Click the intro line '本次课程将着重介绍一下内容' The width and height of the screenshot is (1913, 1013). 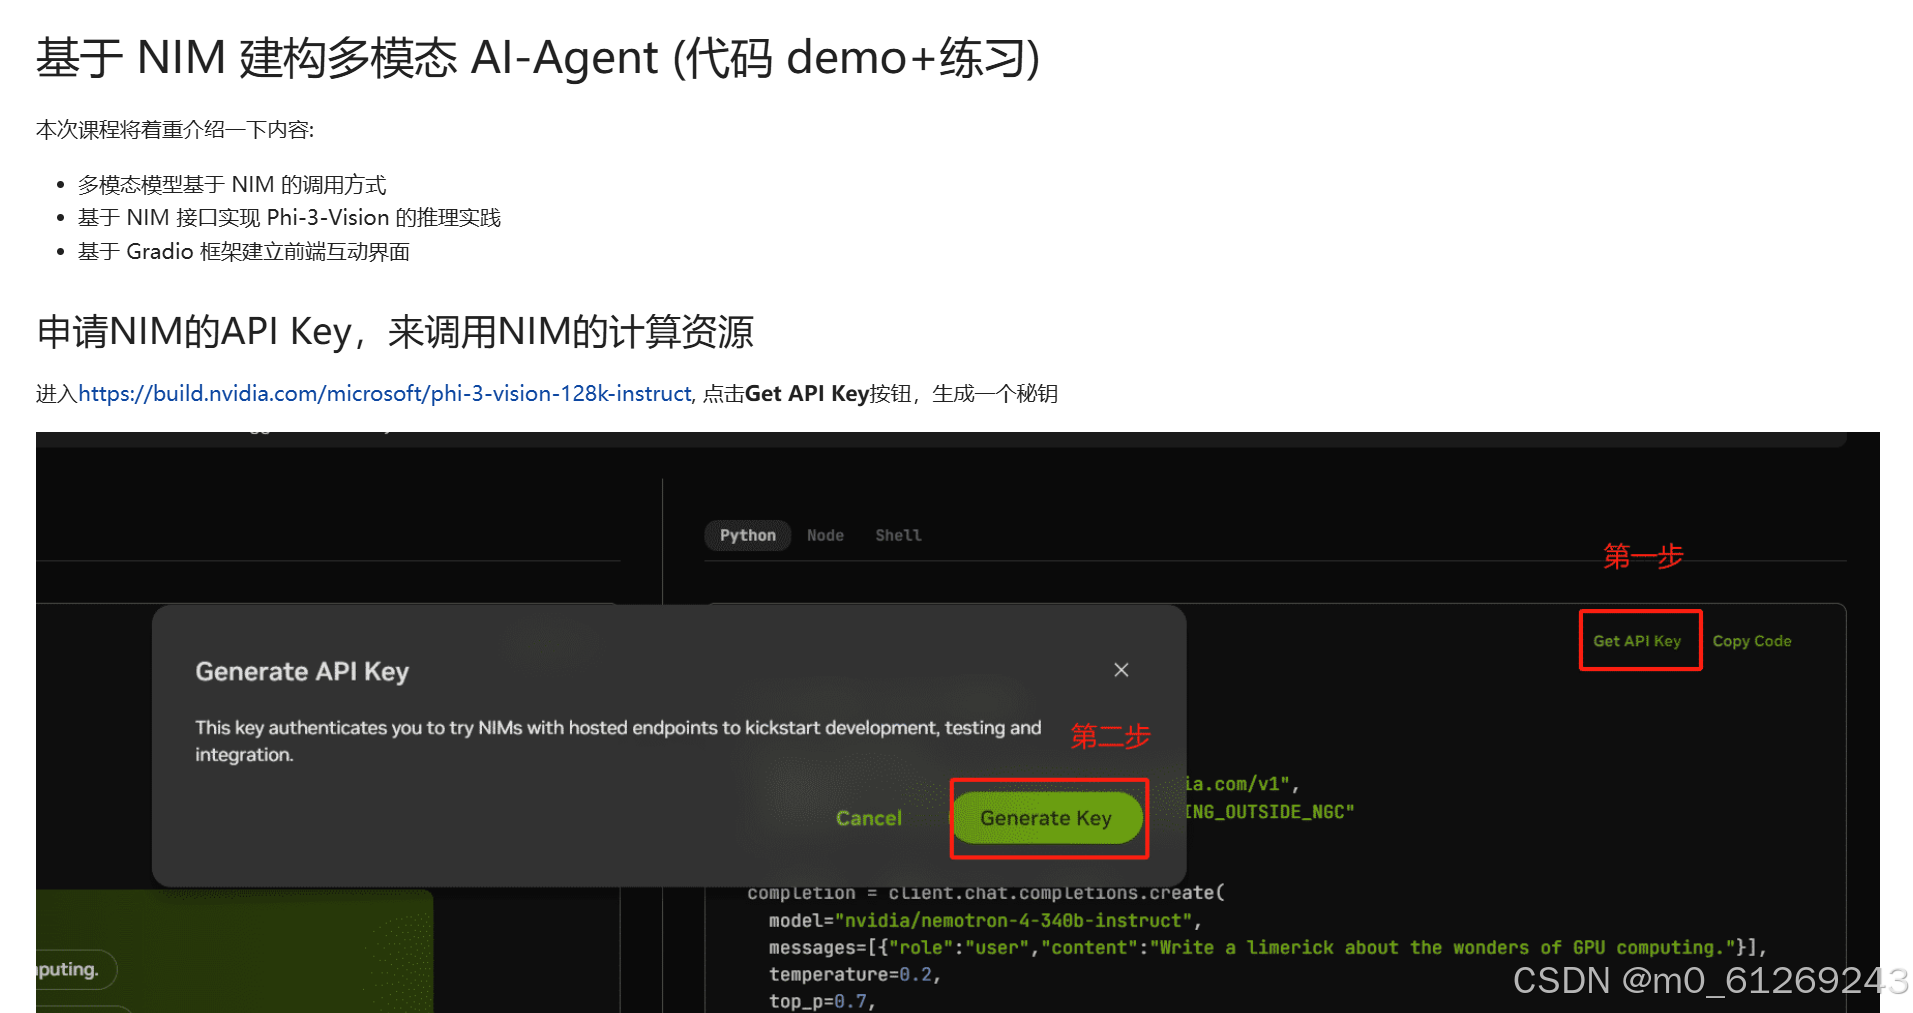pos(175,130)
